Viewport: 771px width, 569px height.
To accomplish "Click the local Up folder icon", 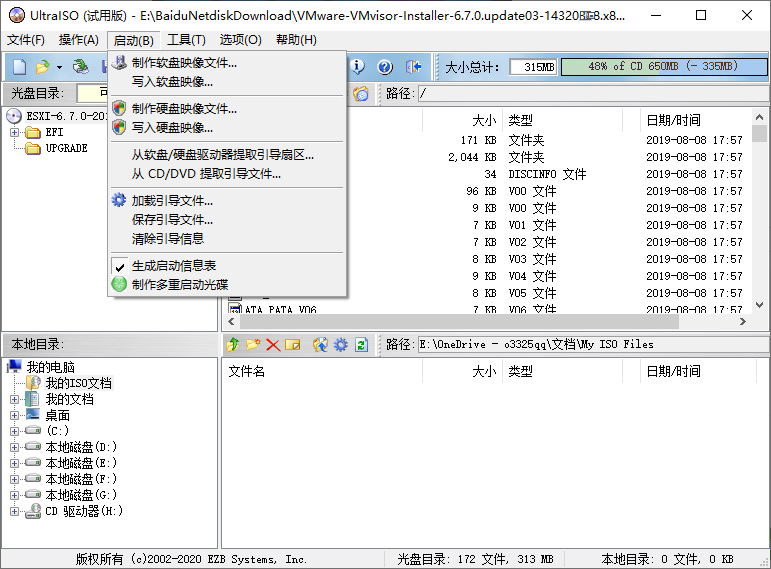I will coord(233,345).
